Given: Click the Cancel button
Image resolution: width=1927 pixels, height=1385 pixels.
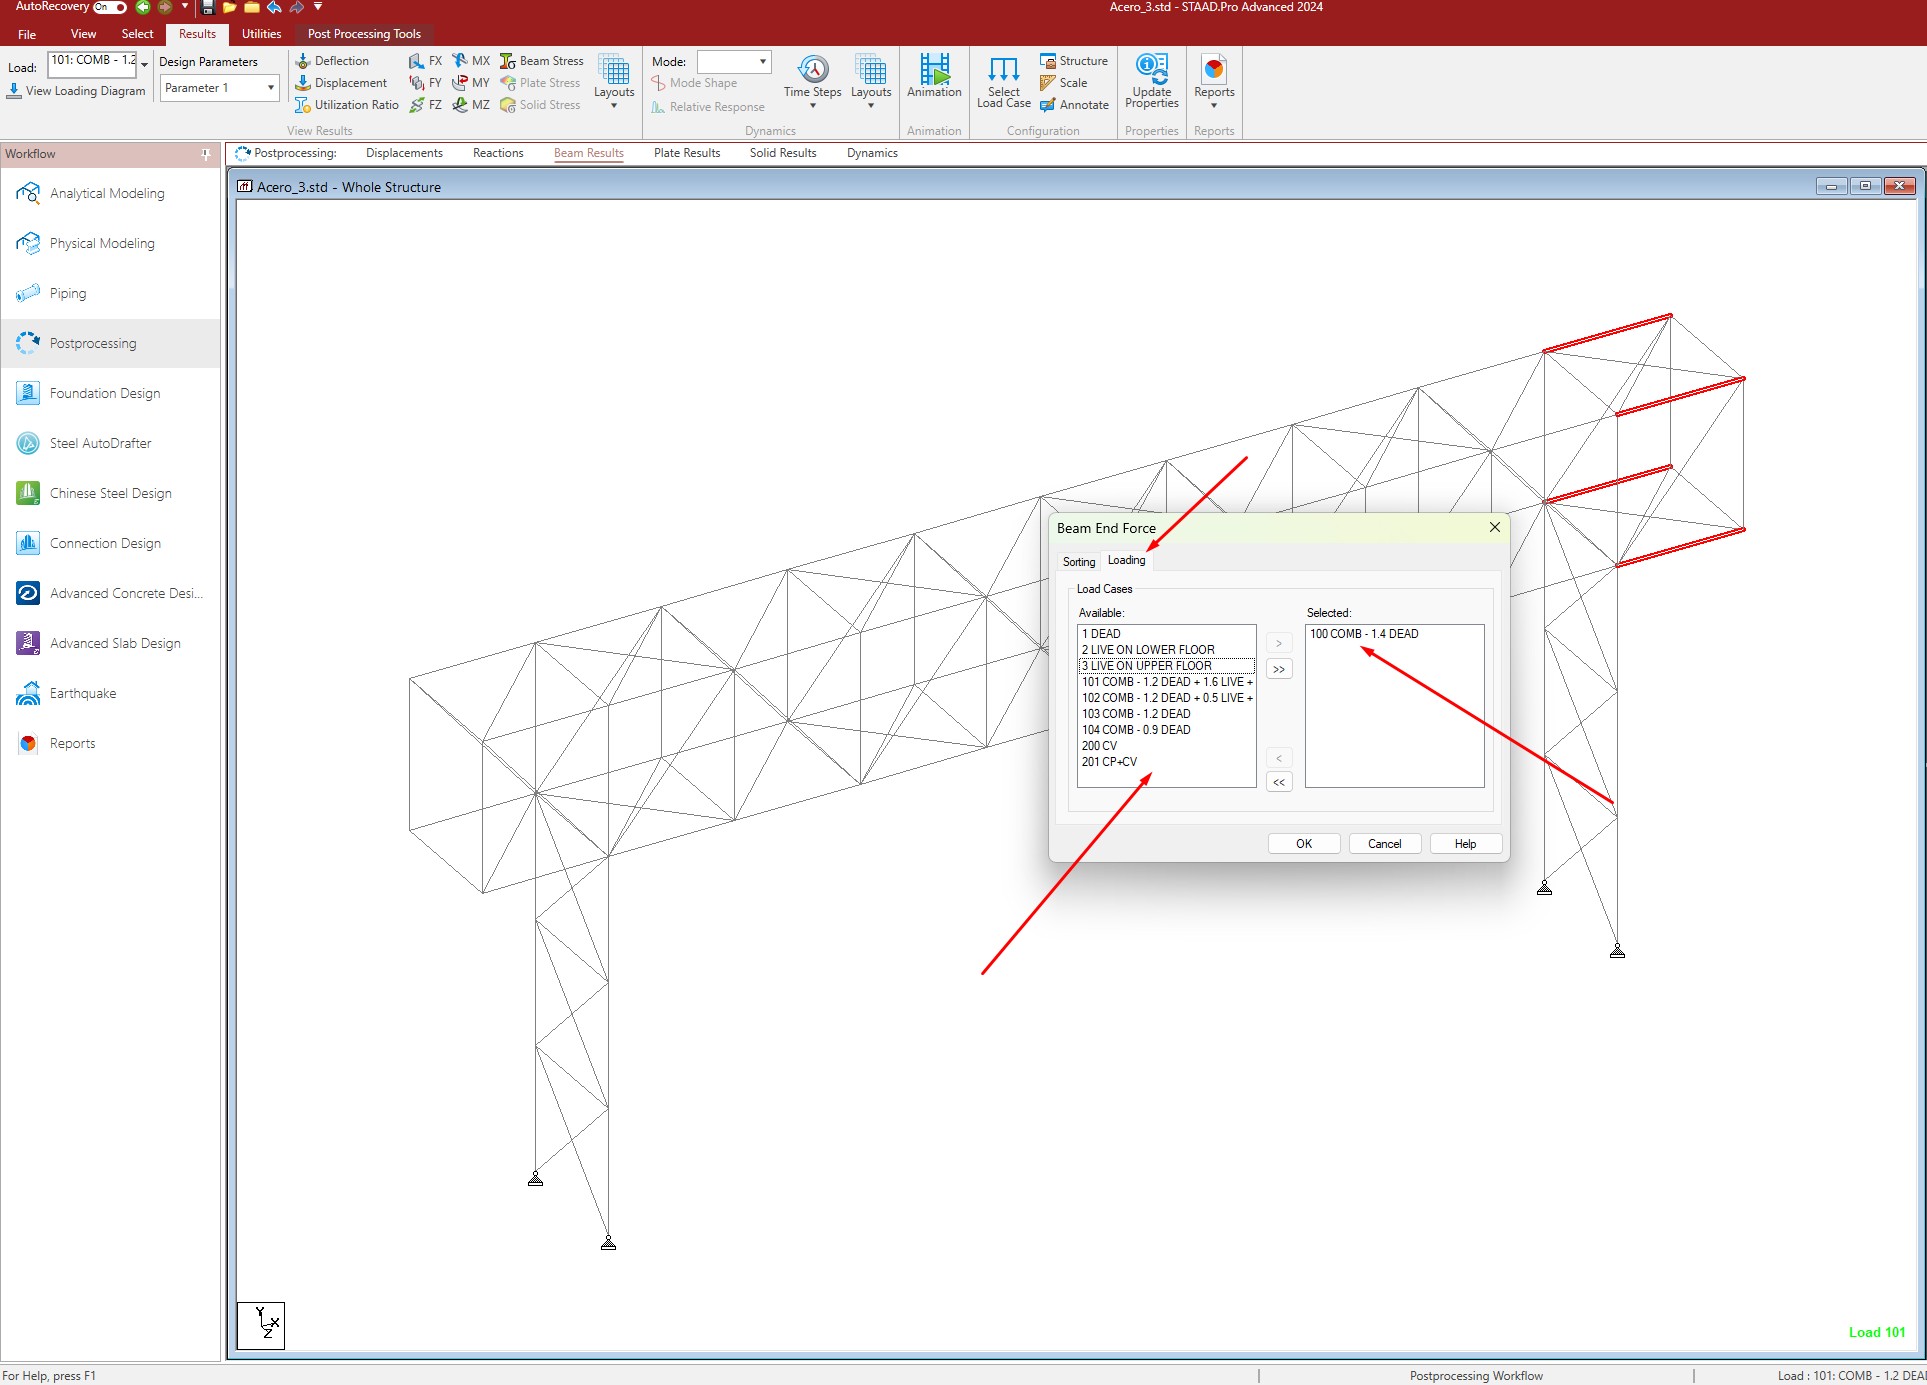Looking at the screenshot, I should point(1385,844).
